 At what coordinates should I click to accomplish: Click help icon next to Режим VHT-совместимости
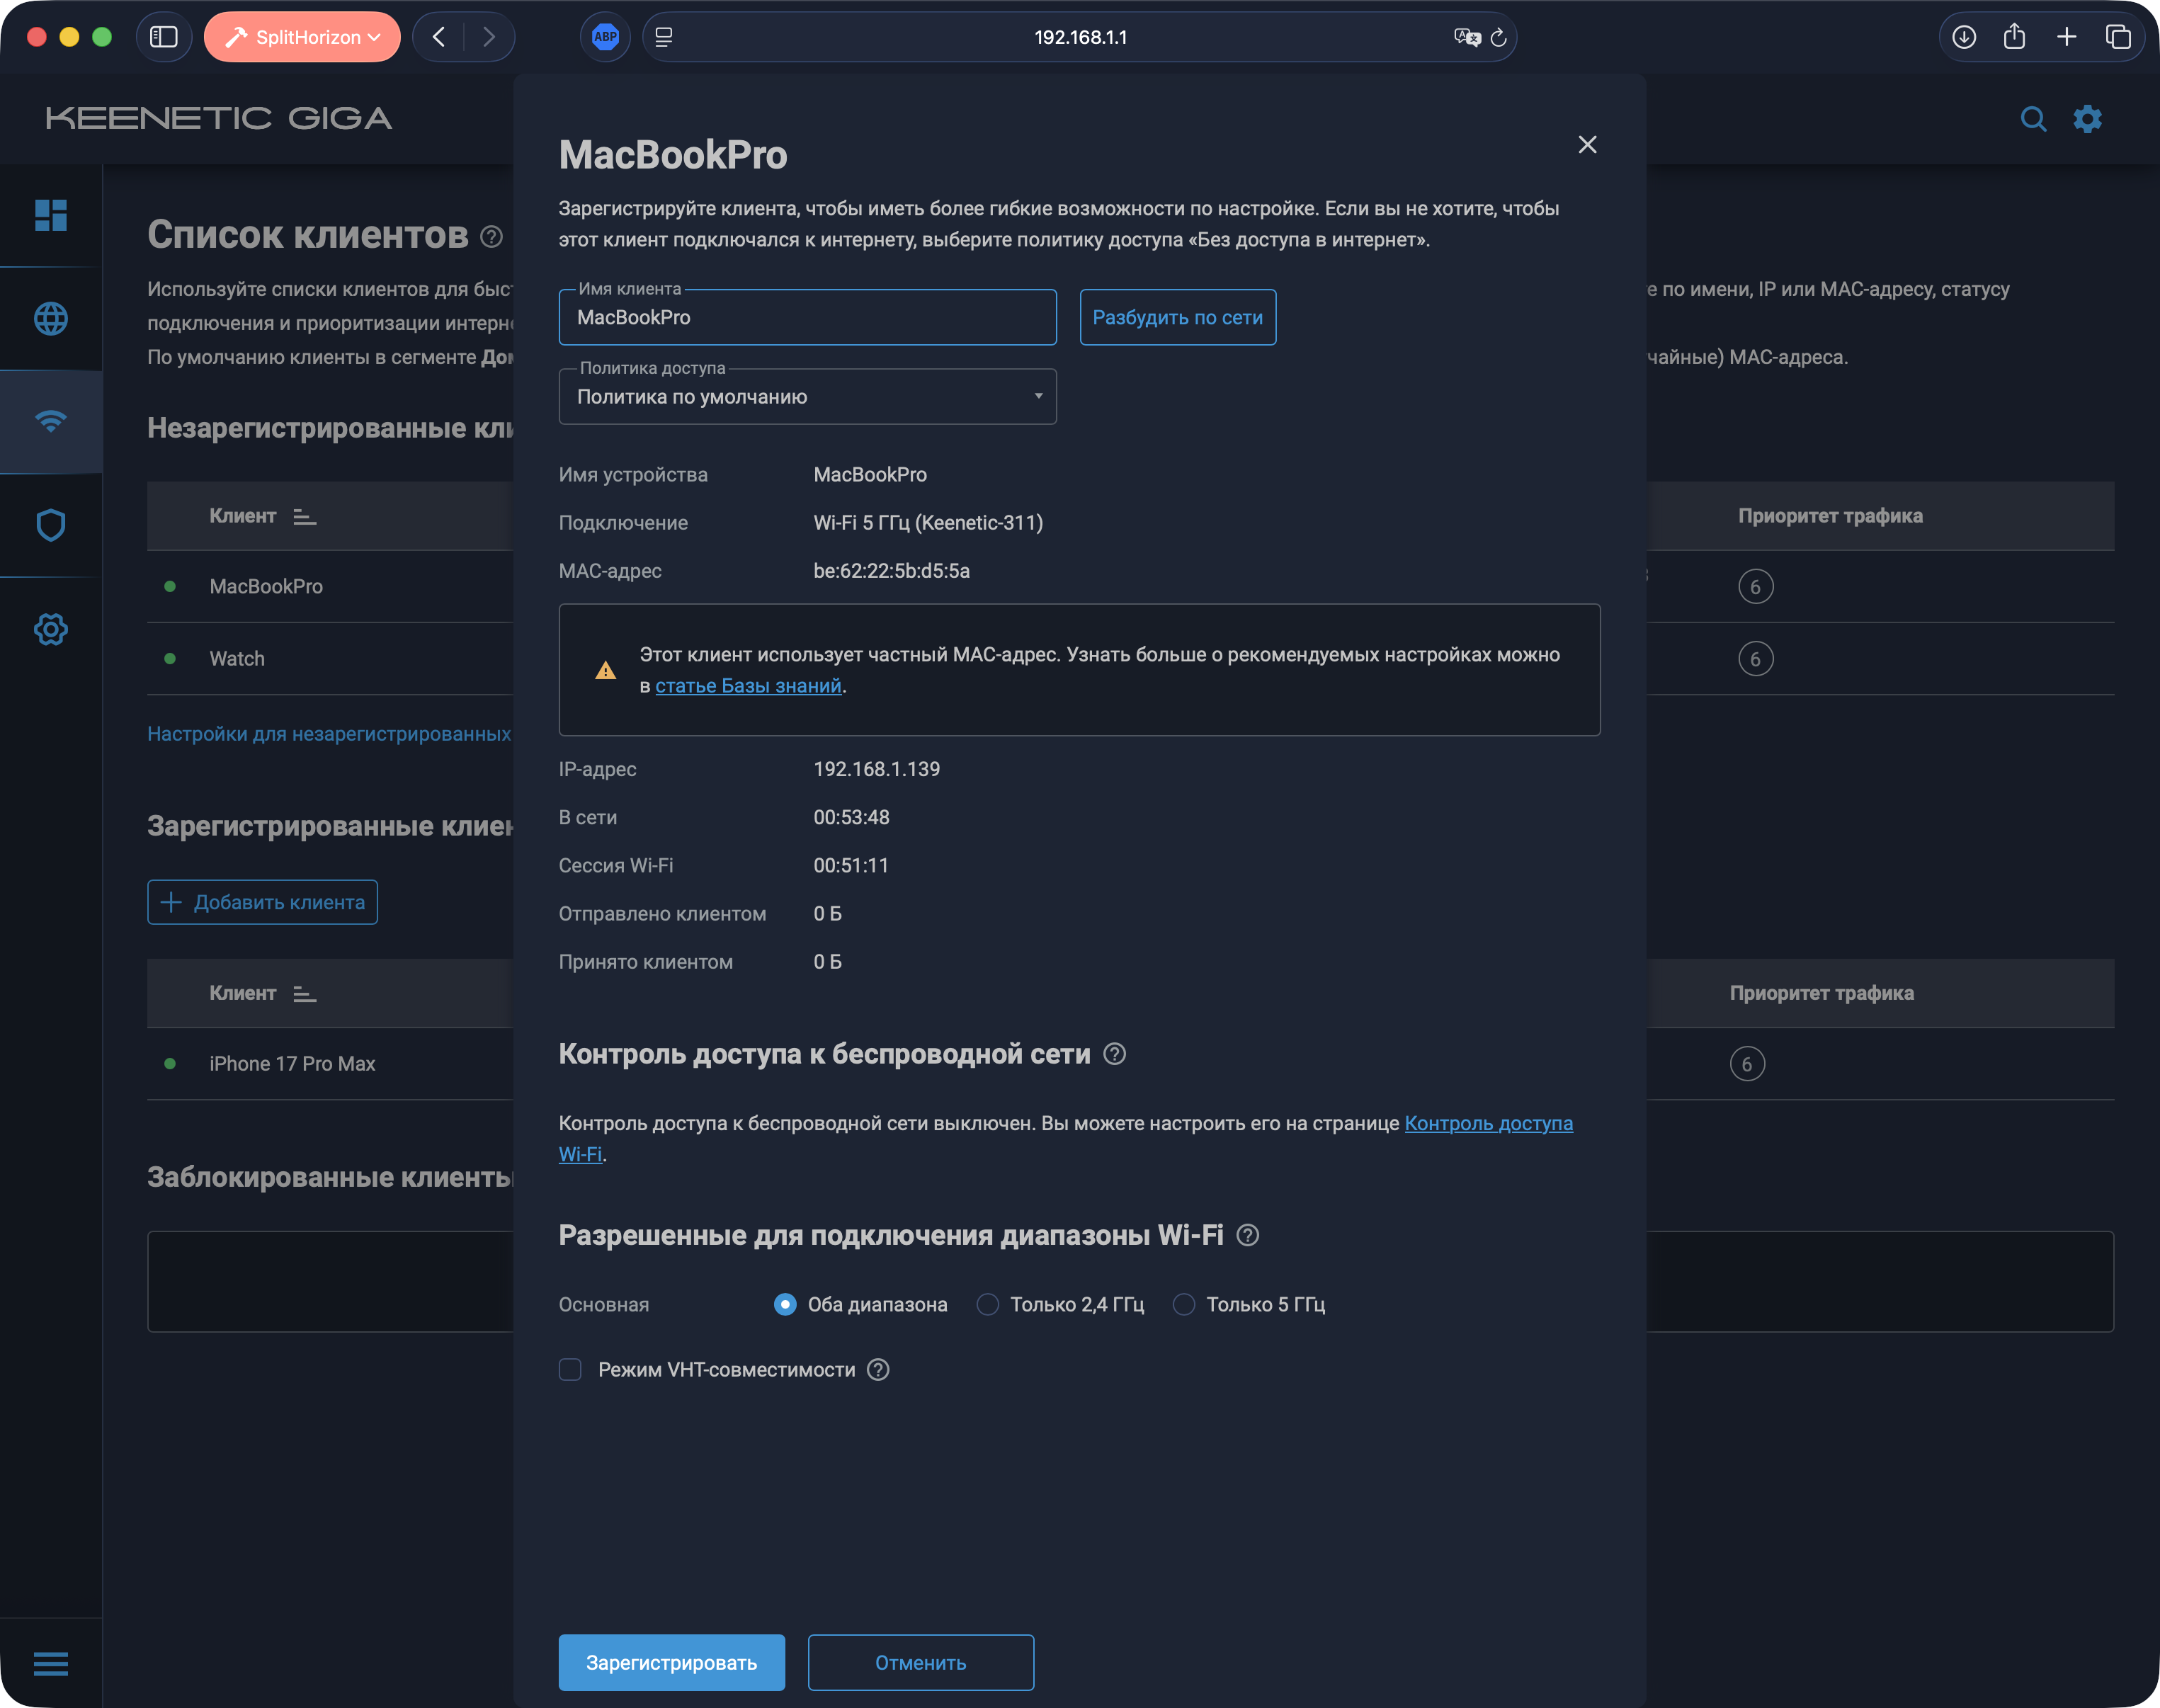coord(878,1370)
